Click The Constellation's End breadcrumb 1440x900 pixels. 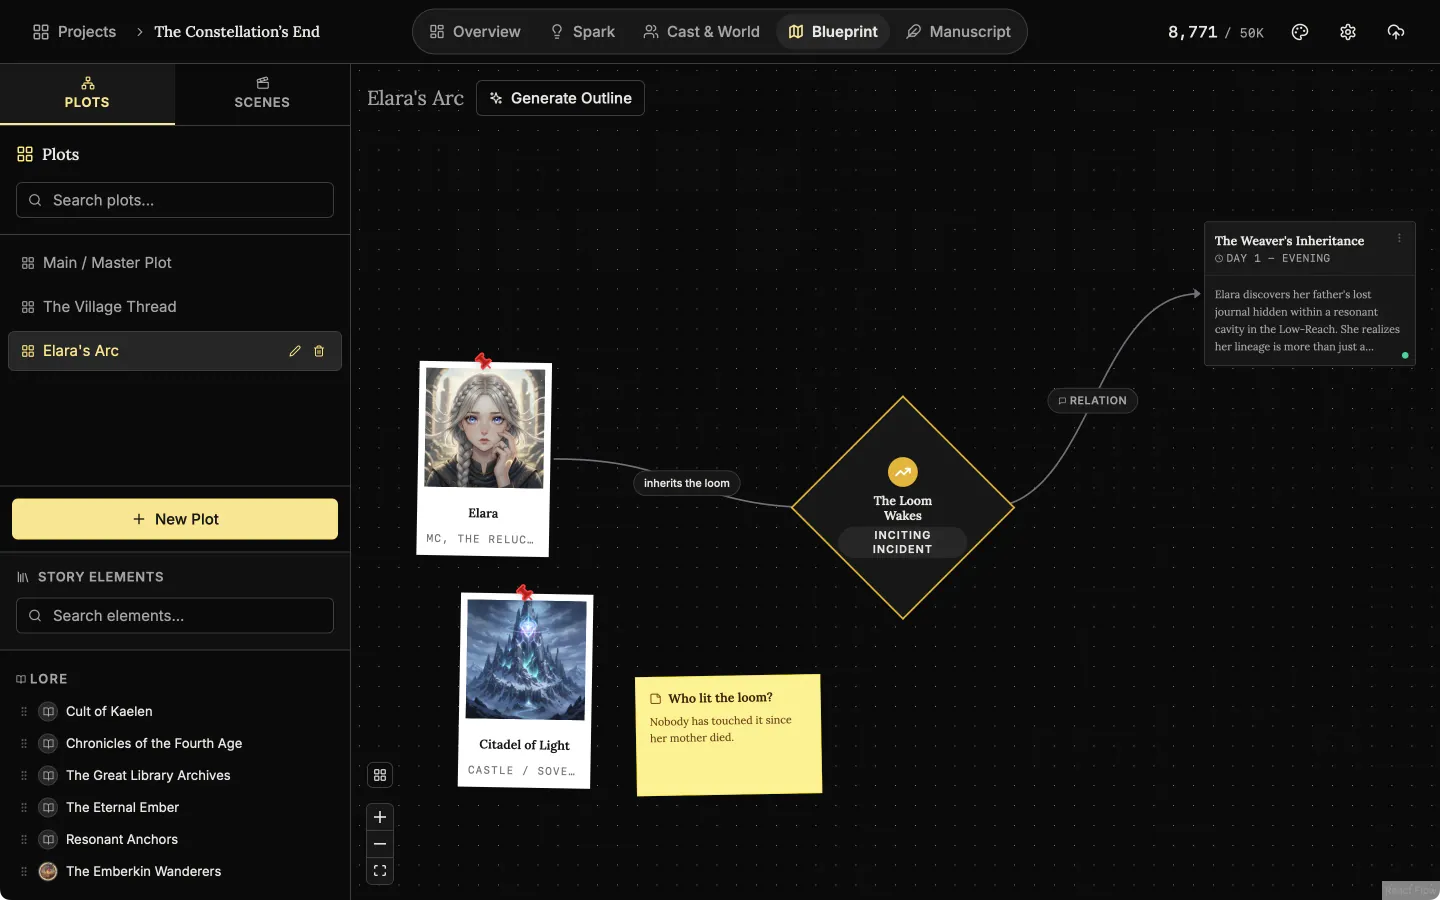237,32
